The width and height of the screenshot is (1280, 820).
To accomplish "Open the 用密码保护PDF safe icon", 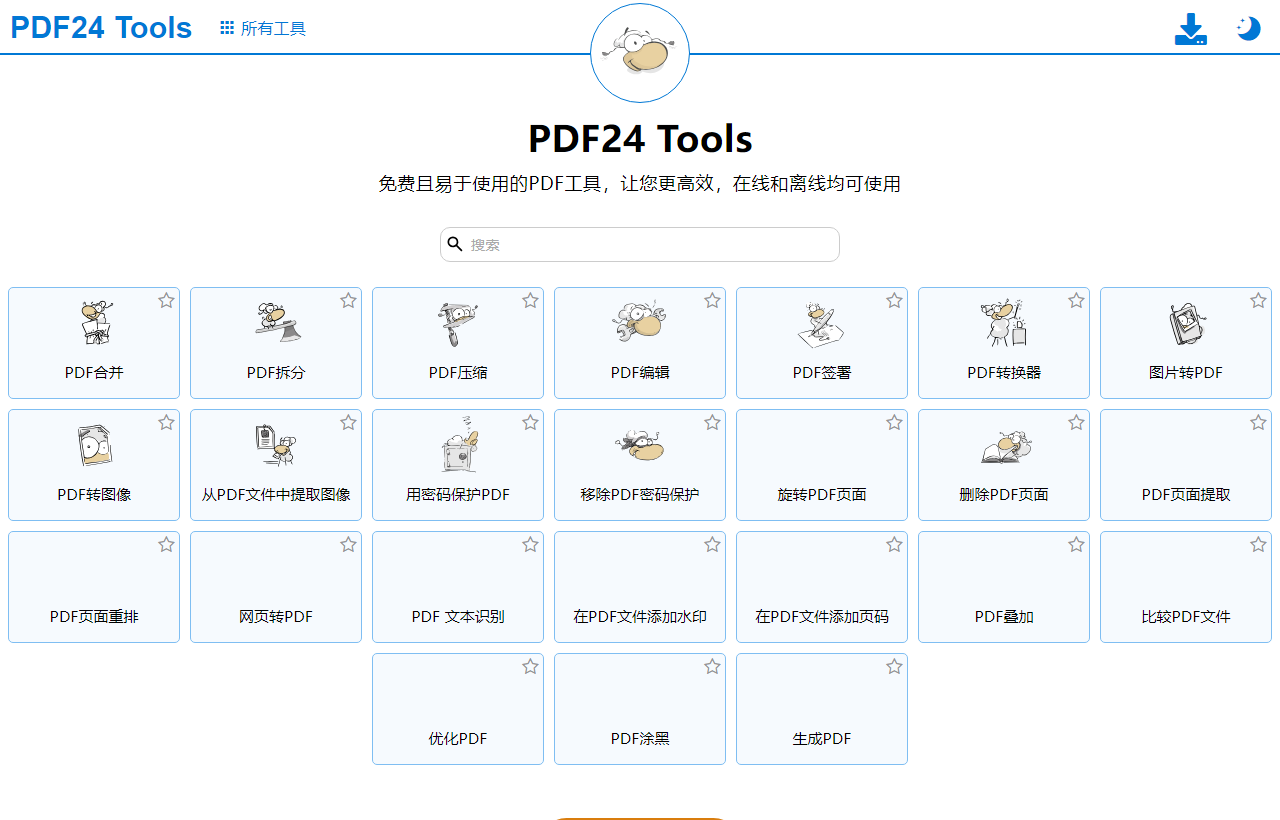I will coord(460,445).
